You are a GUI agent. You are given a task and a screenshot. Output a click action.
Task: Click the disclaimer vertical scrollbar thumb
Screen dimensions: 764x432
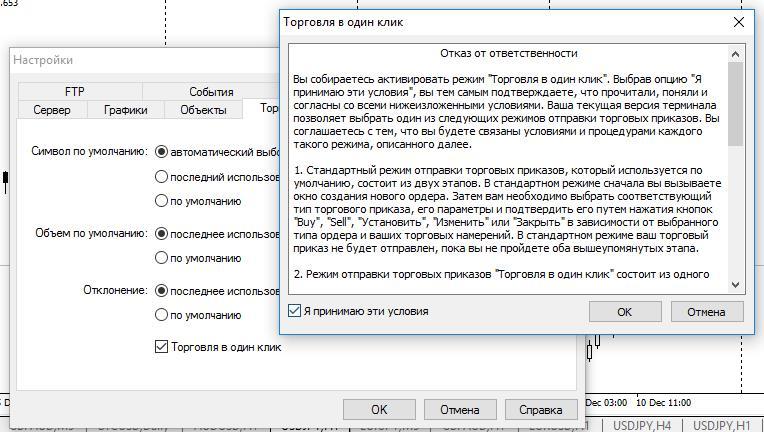[736, 105]
